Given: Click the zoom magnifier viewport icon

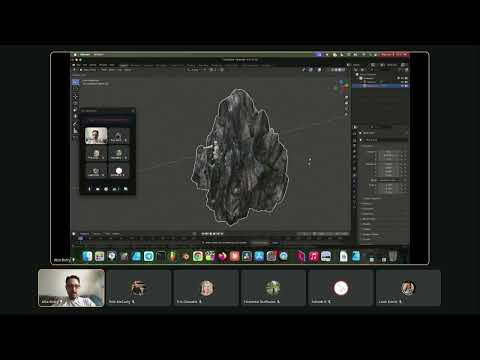Looking at the screenshot, I should click(x=346, y=97).
